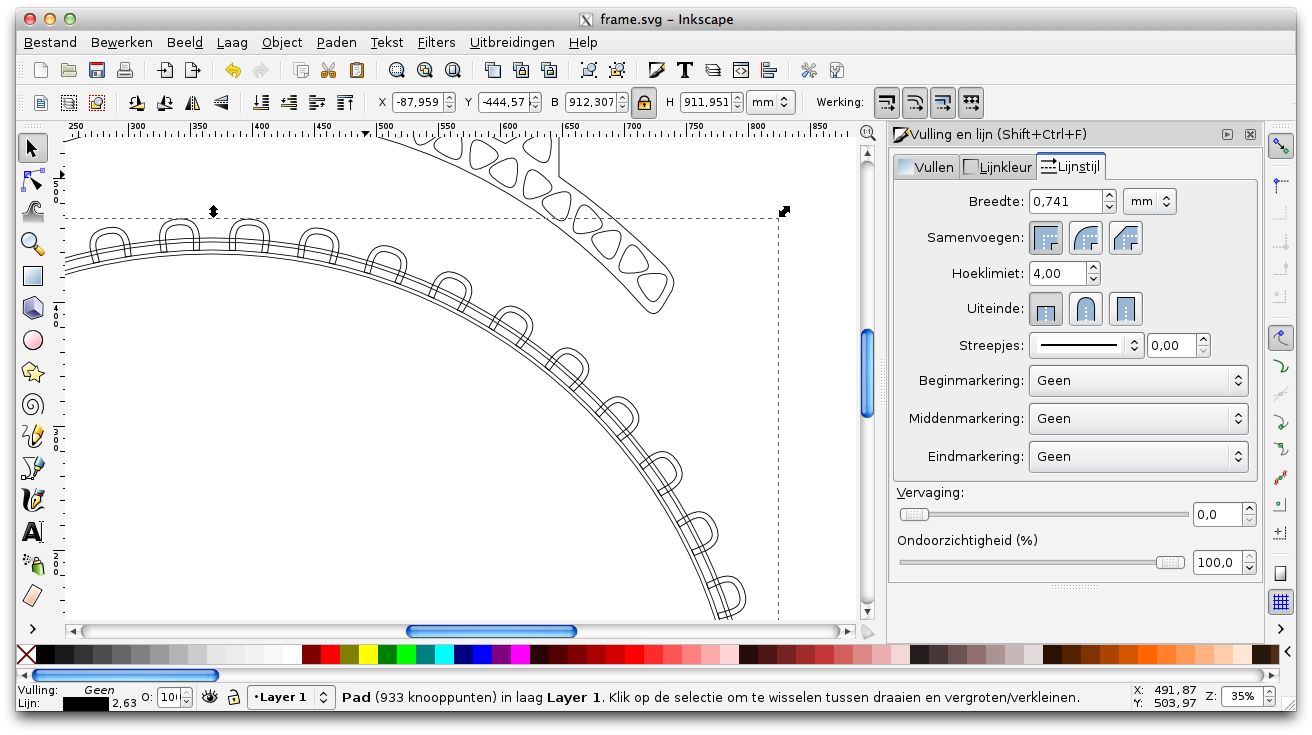Select the Eraser tool
Screen dimensions: 1312x735
pyautogui.click(x=32, y=596)
